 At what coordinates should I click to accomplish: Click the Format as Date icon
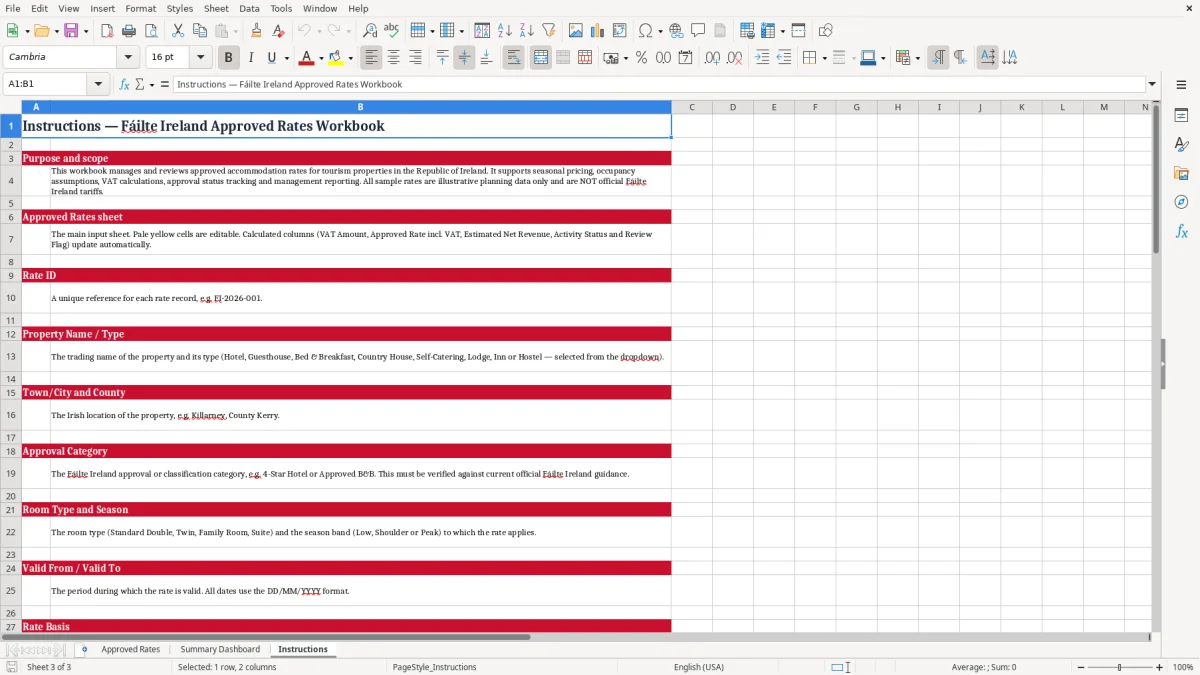pyautogui.click(x=685, y=58)
